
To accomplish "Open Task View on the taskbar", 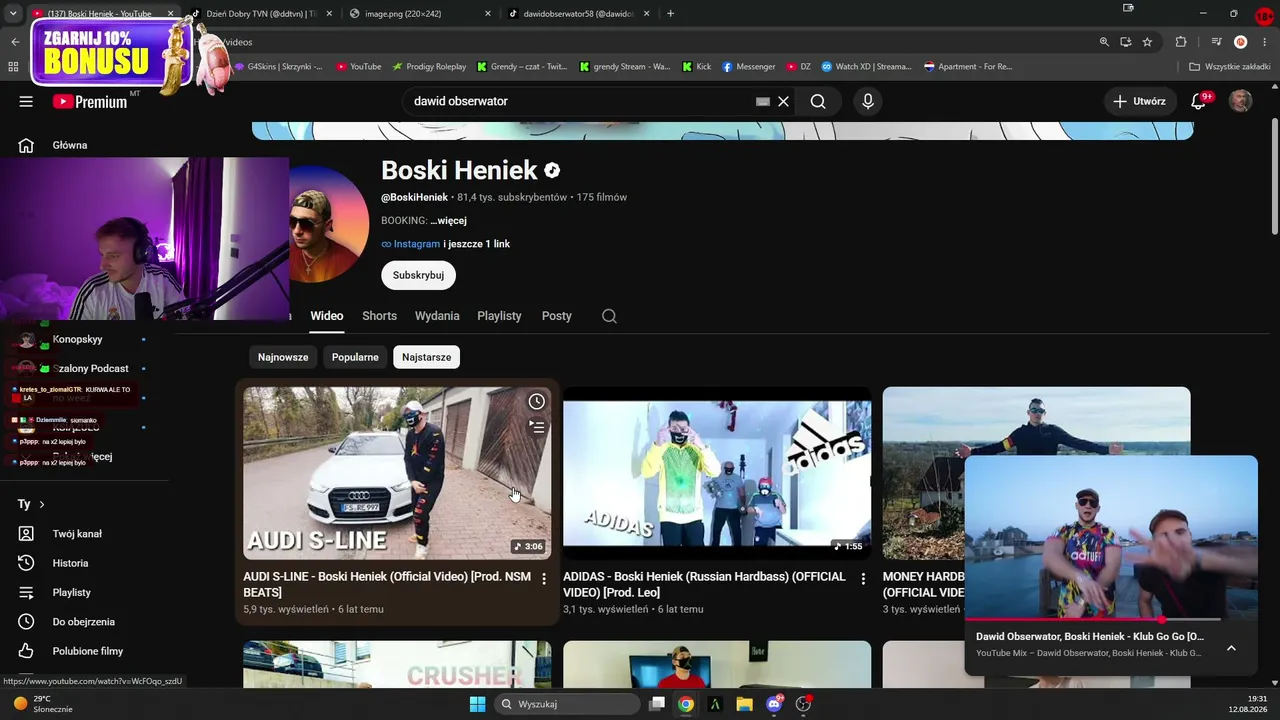I will (x=657, y=704).
